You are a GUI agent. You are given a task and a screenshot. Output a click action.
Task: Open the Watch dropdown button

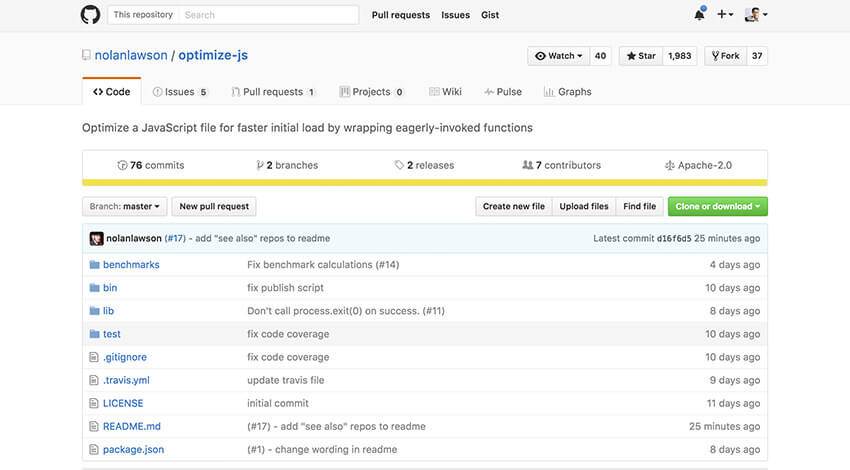(558, 56)
